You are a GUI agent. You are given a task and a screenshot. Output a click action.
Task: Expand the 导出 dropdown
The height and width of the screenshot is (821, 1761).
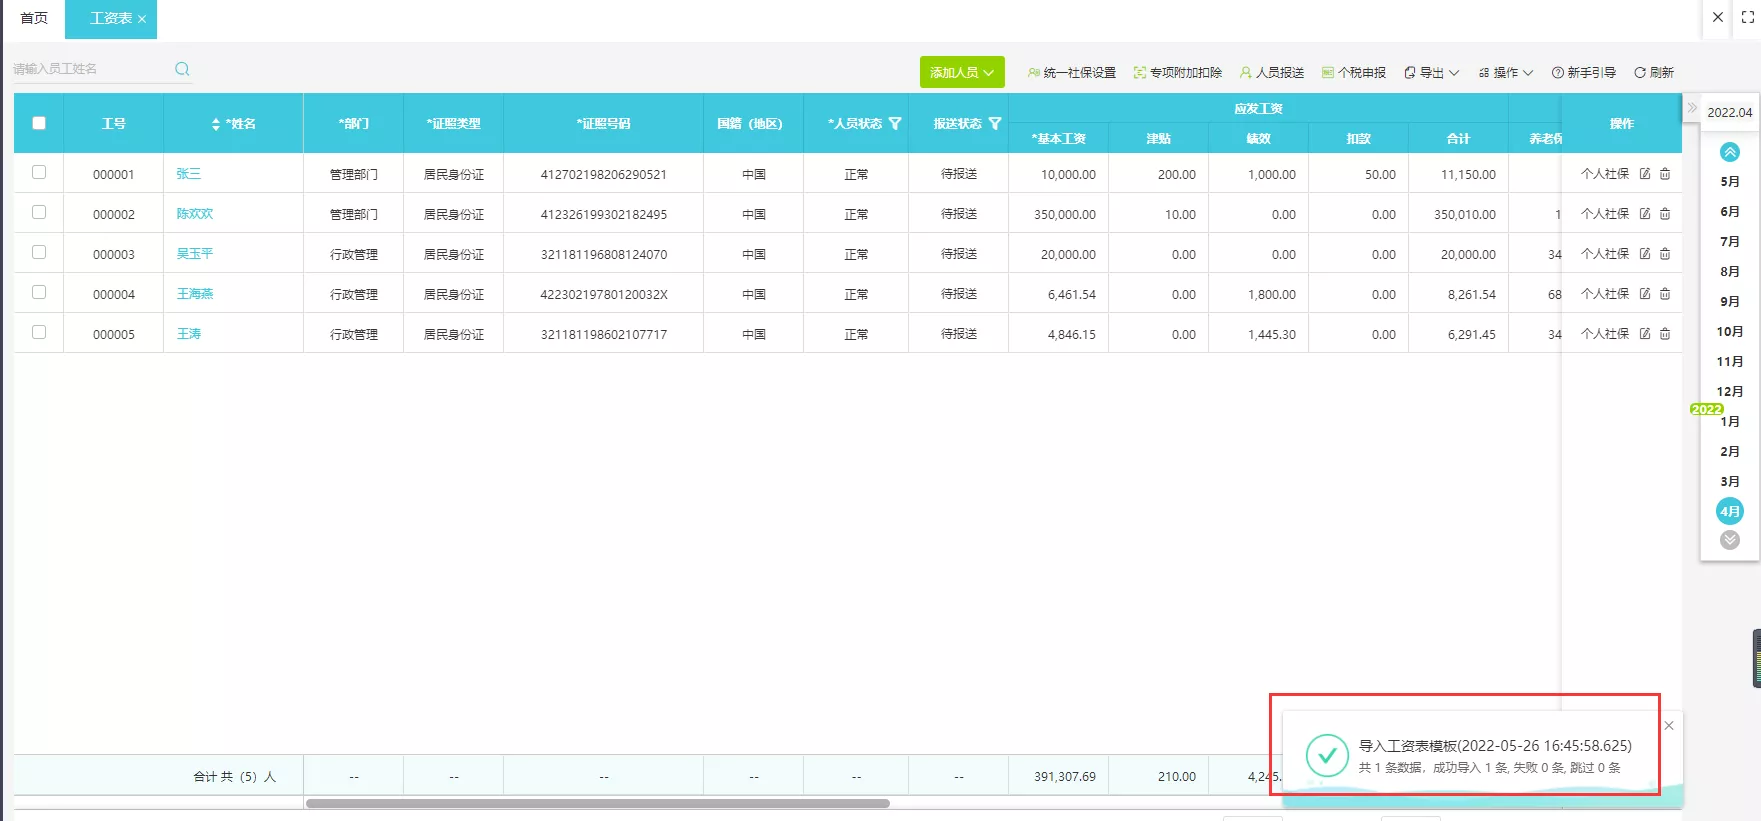[x=1432, y=73]
